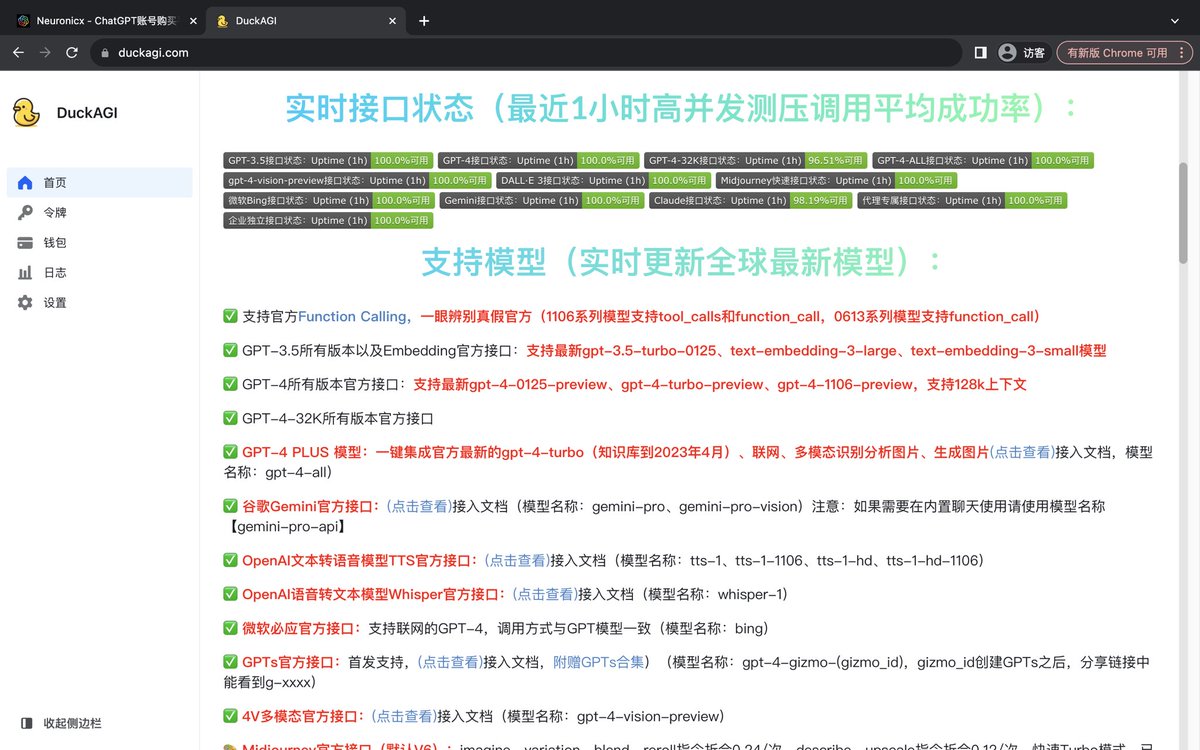Screen dimensions: 1200x750
Task: Open the 钱包 wallet sidebar item
Action: coord(100,243)
